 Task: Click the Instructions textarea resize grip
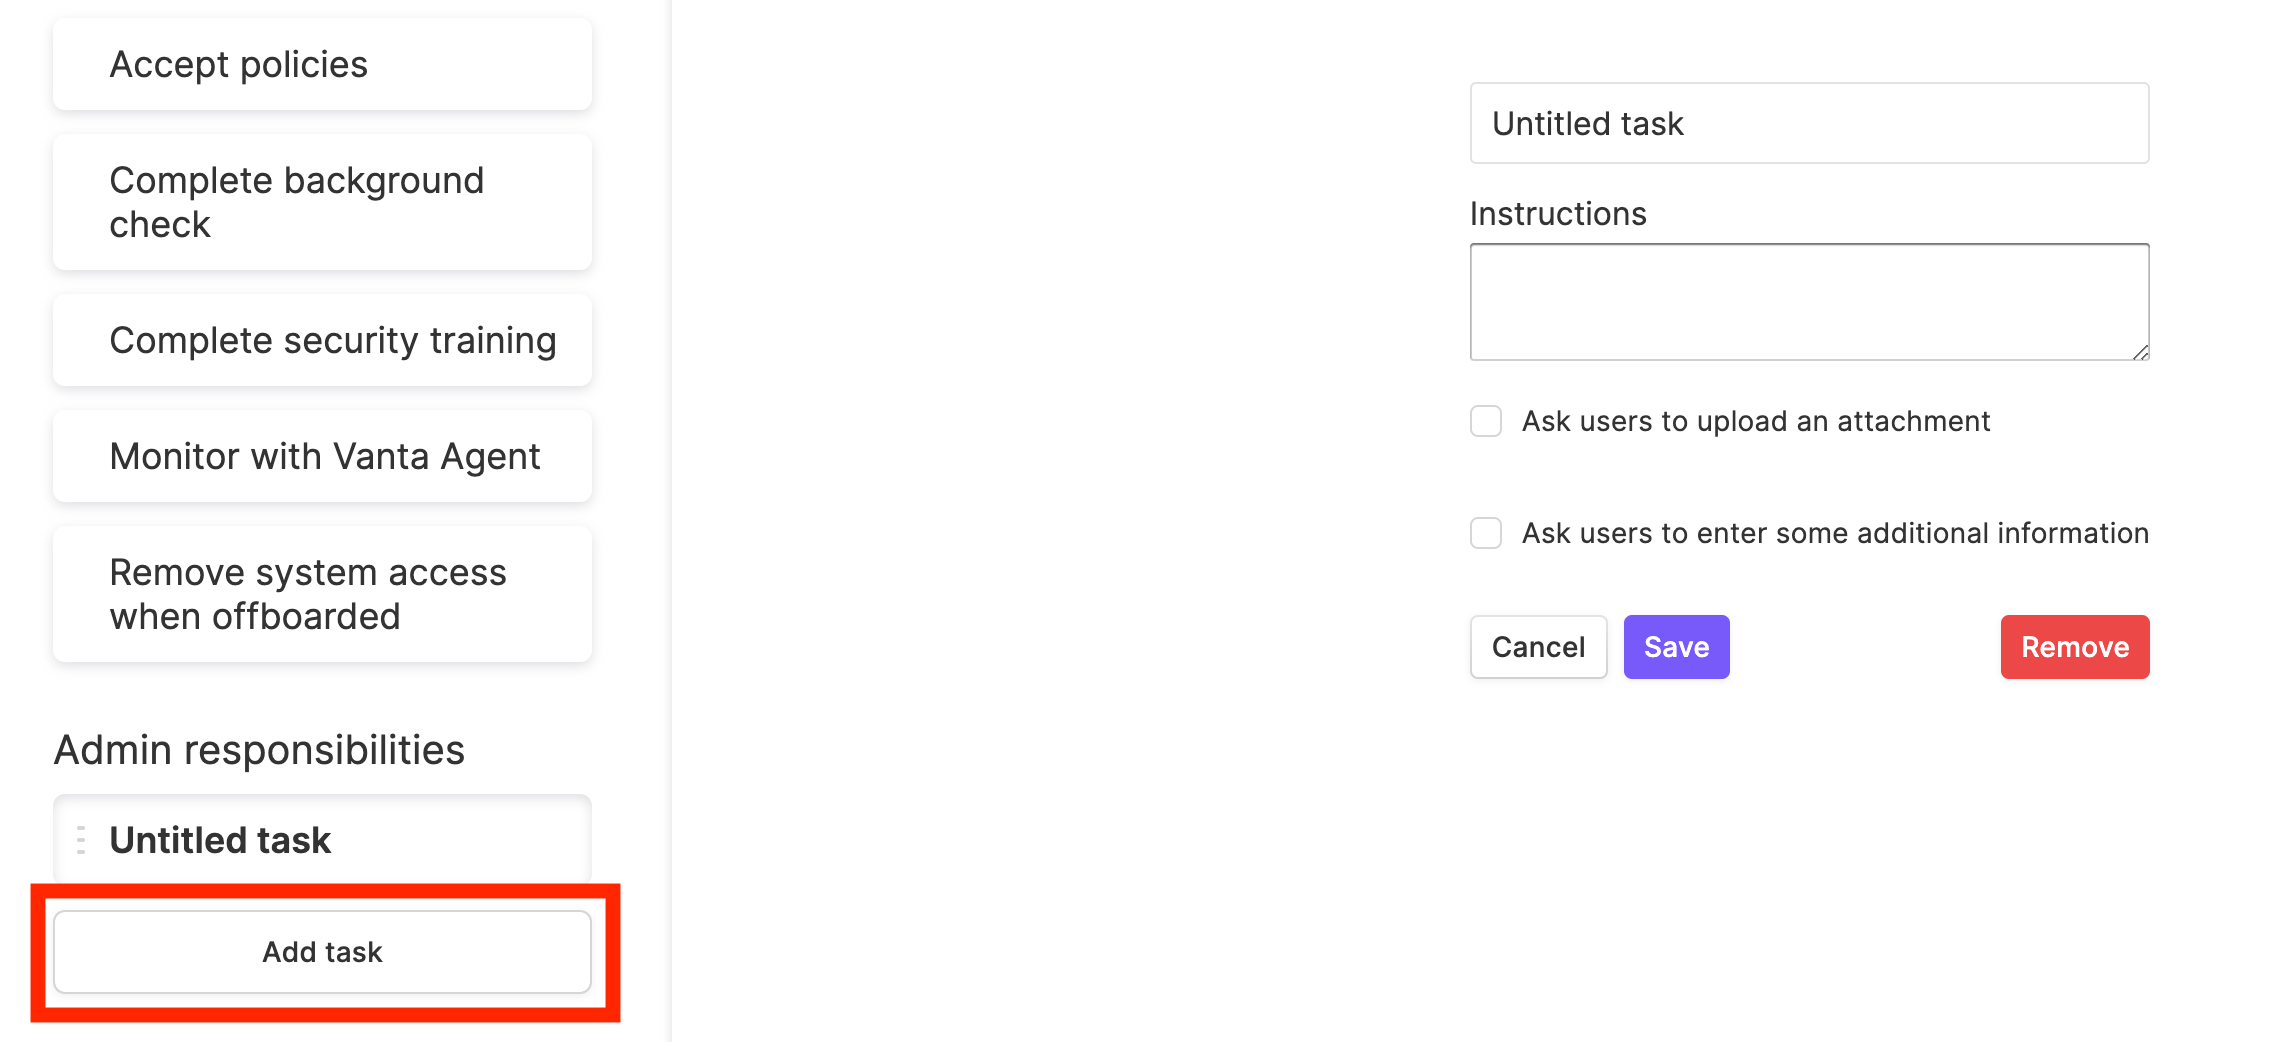2139,351
